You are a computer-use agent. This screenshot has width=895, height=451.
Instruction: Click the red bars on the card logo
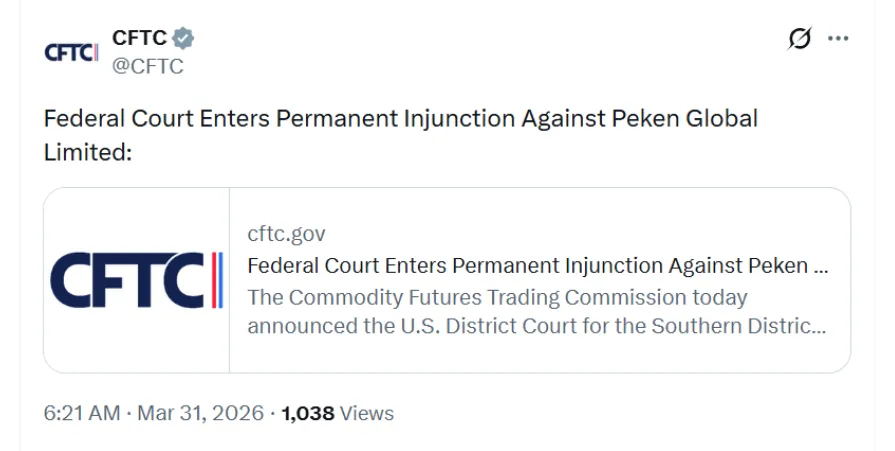(215, 280)
